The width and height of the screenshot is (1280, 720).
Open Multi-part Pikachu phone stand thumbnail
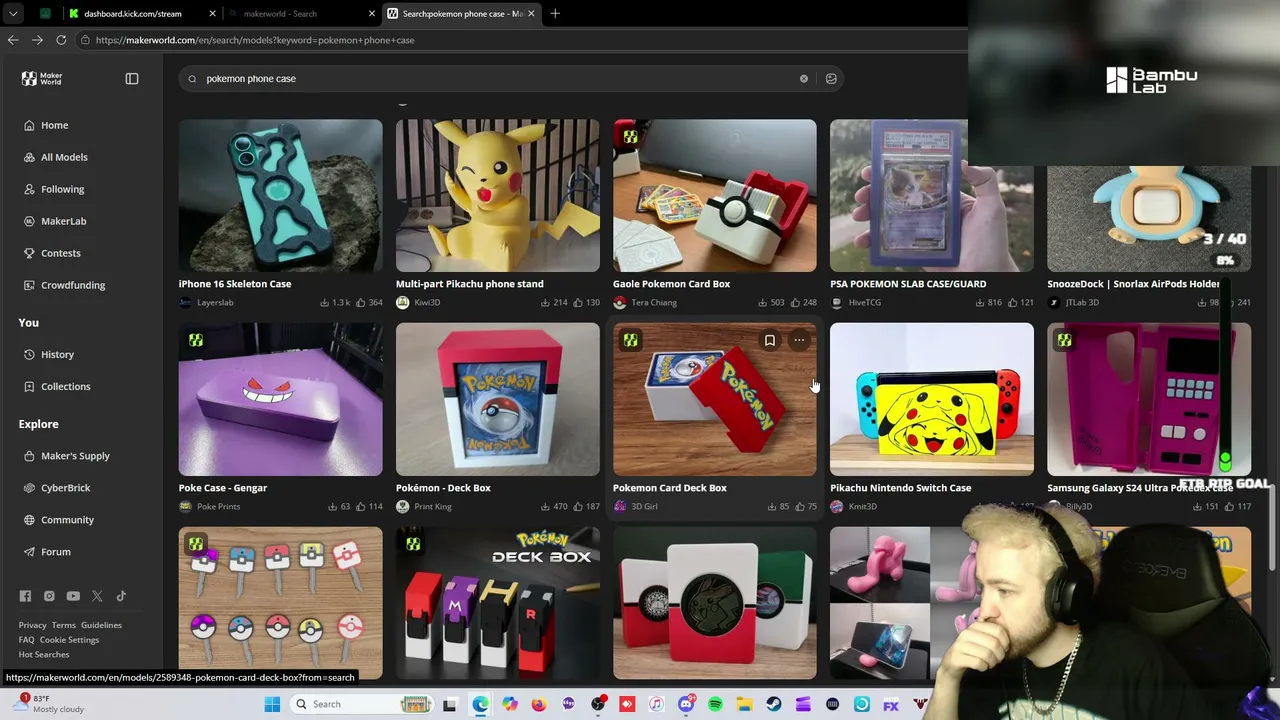[x=497, y=196]
